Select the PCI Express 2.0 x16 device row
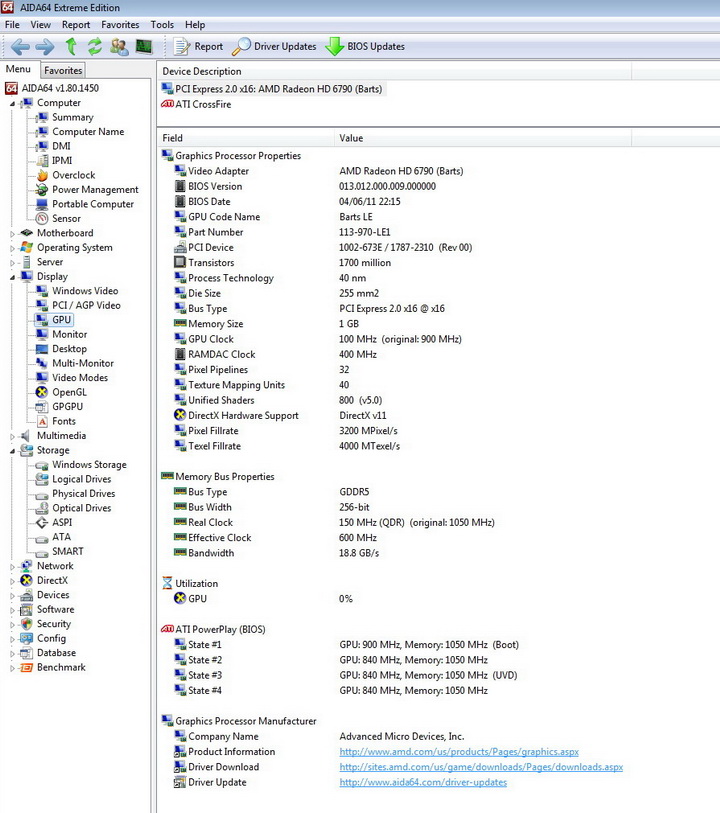 point(273,89)
